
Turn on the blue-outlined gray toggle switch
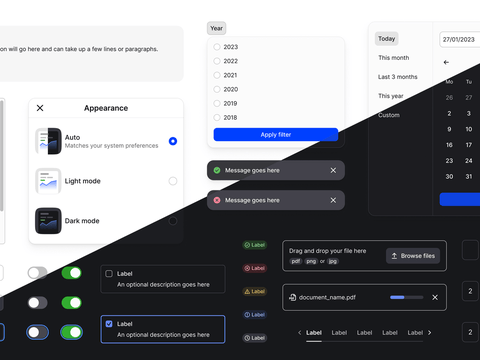38,332
